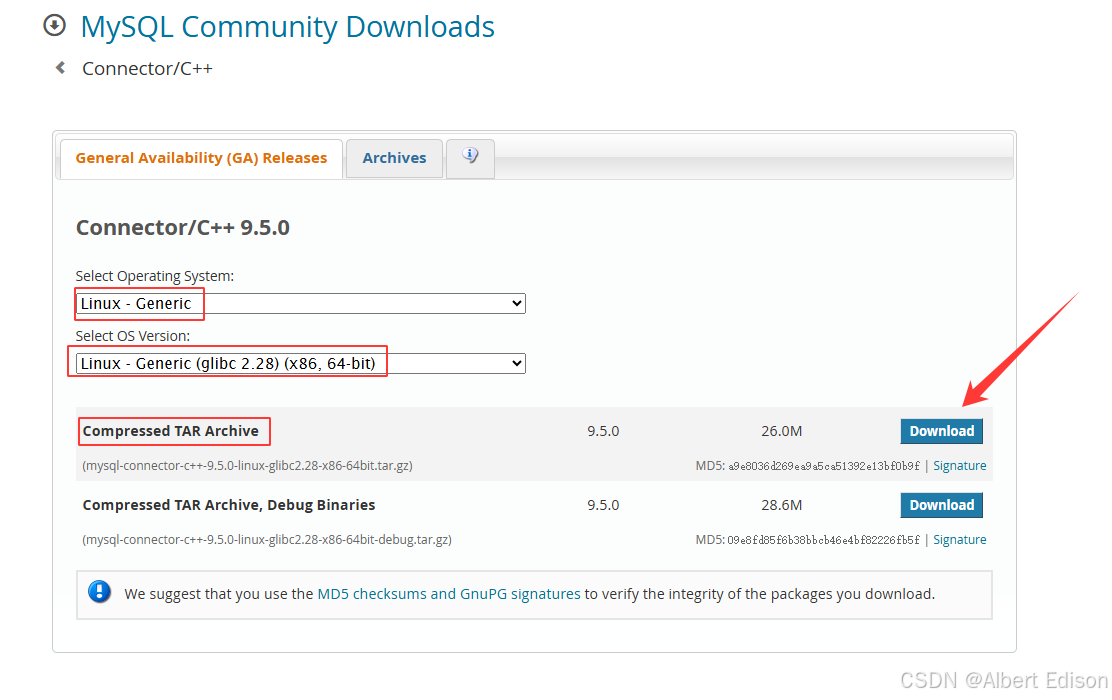Click version 9.5.0 in Debug Binaries row

click(603, 505)
